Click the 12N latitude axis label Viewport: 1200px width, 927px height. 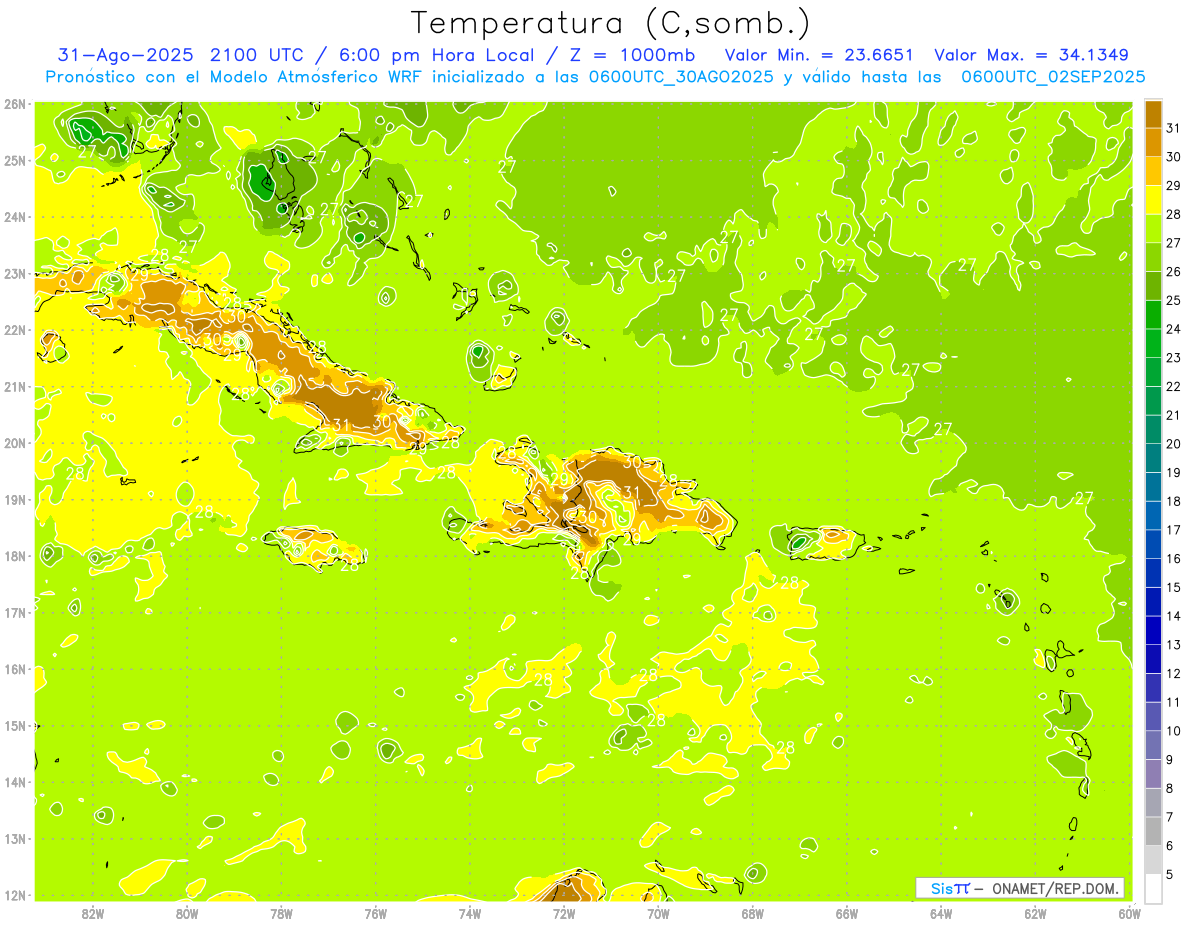tap(14, 895)
